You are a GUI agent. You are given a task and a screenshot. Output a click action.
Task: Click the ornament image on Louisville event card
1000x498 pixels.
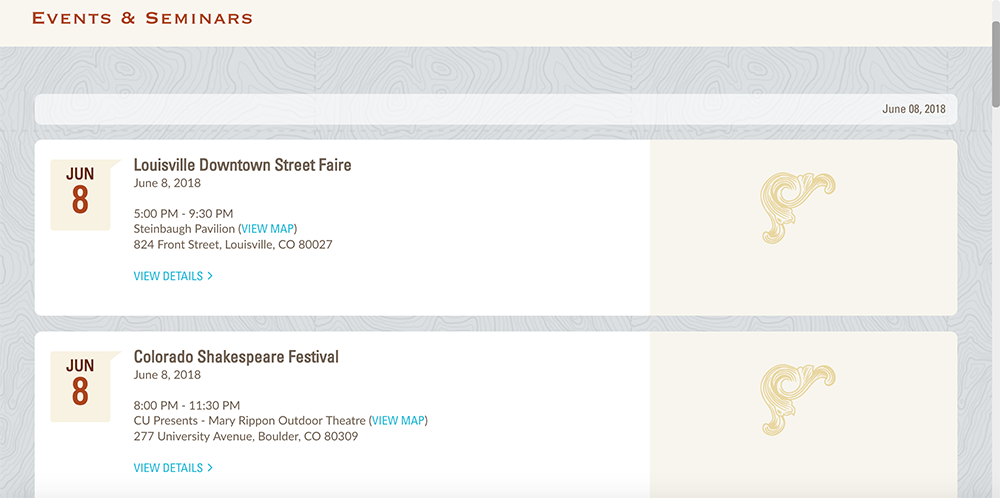coord(798,207)
